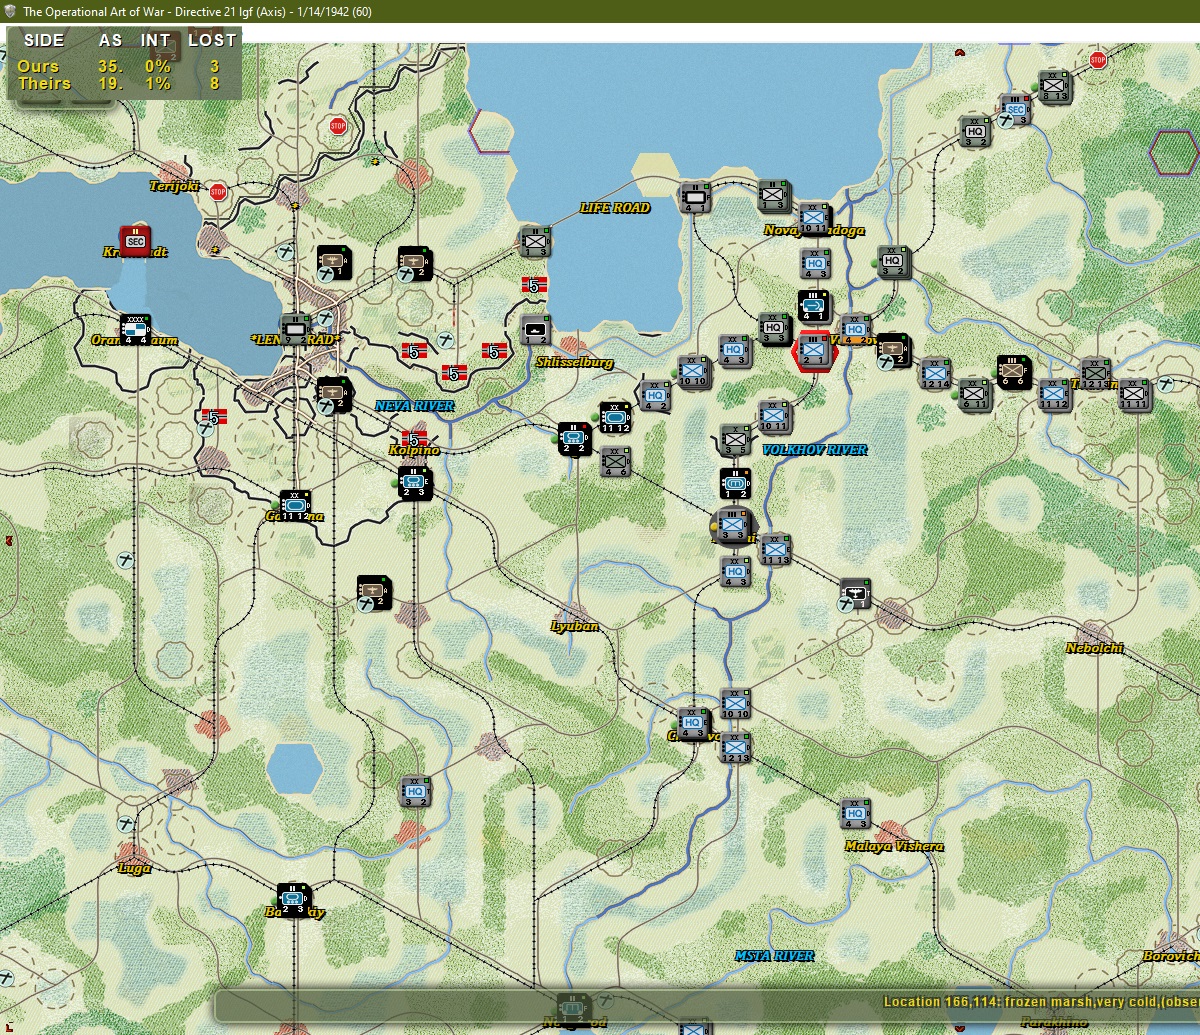Click the combat report panel showing Ours and Theirs
This screenshot has height=1035, width=1200.
point(124,63)
